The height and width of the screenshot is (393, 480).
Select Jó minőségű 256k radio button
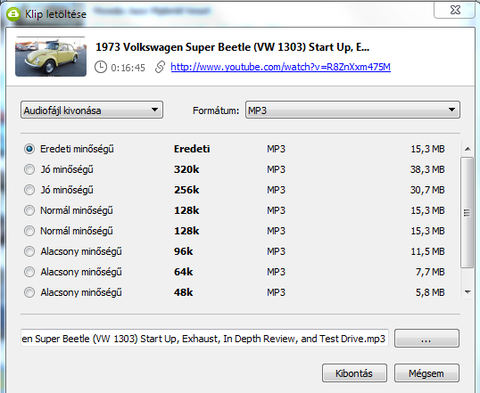(29, 190)
